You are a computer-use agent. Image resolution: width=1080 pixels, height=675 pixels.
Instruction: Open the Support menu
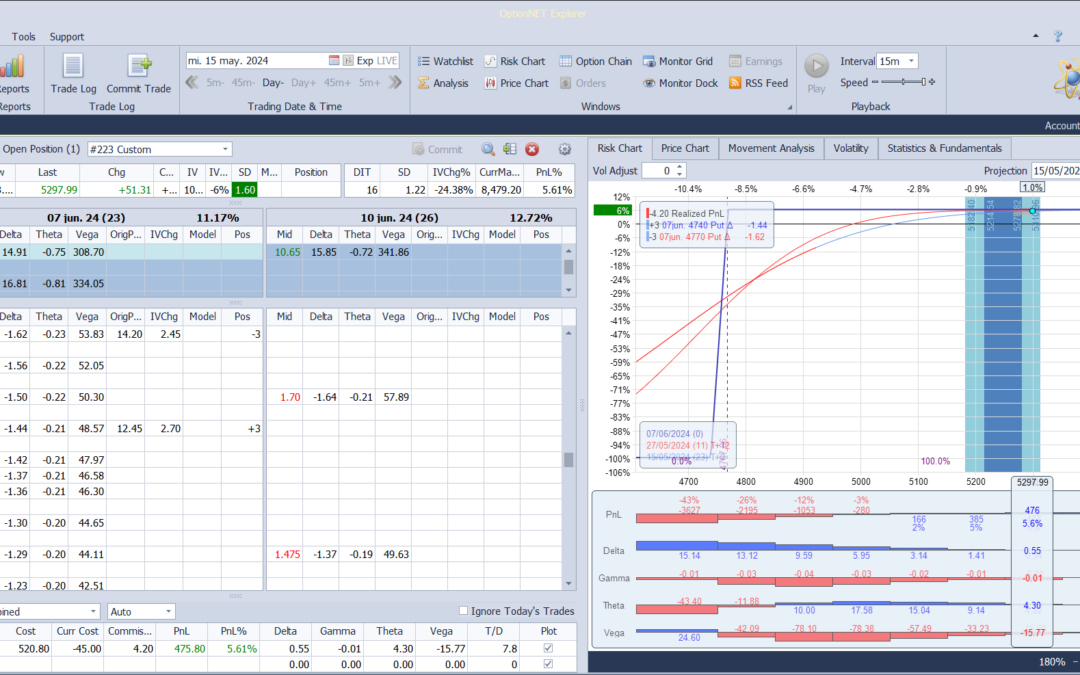point(67,37)
